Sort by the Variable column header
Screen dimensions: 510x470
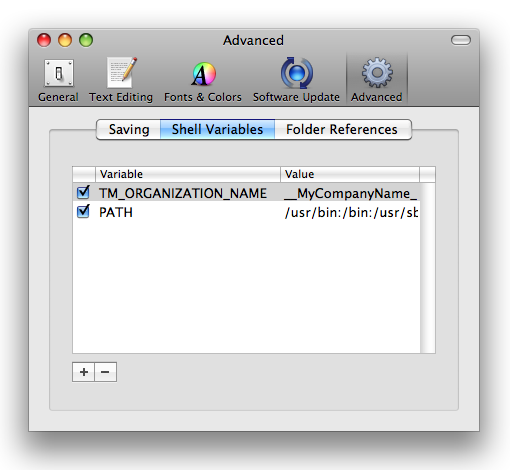coord(188,174)
